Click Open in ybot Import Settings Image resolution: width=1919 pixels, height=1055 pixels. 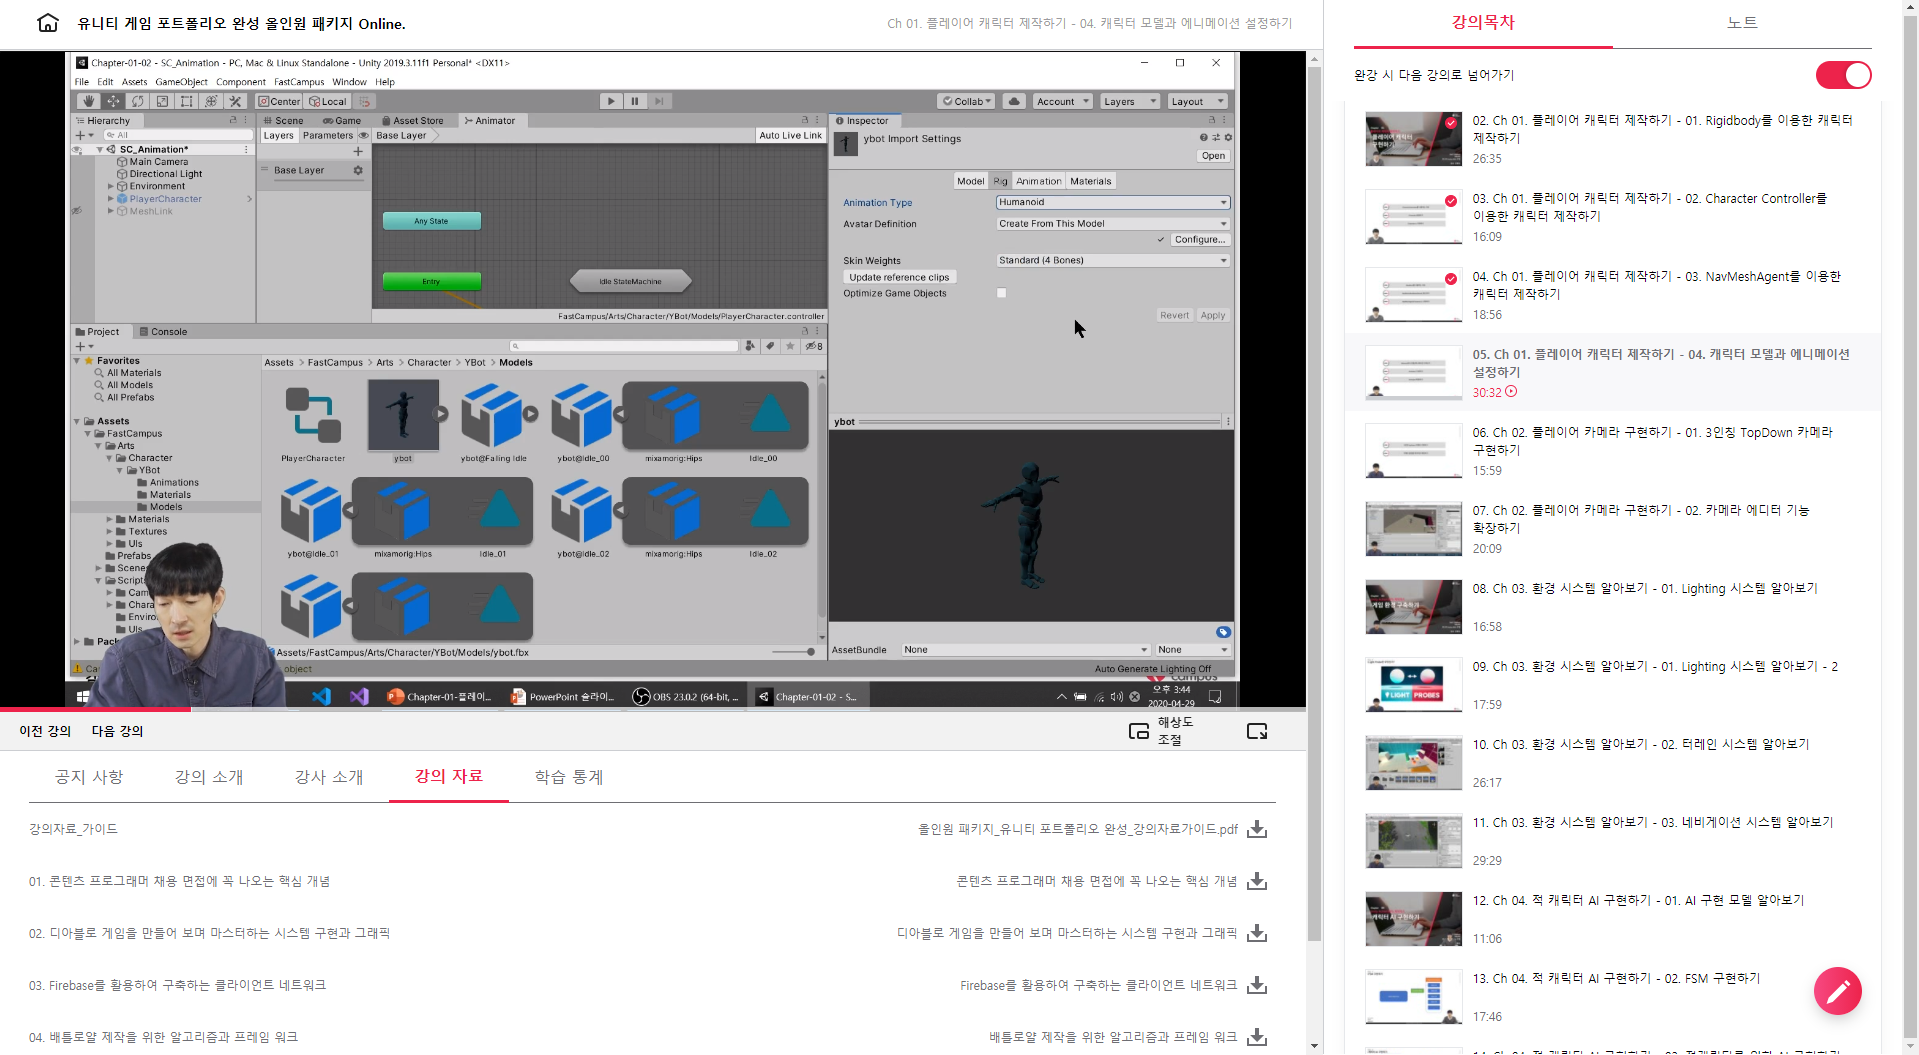coord(1213,156)
